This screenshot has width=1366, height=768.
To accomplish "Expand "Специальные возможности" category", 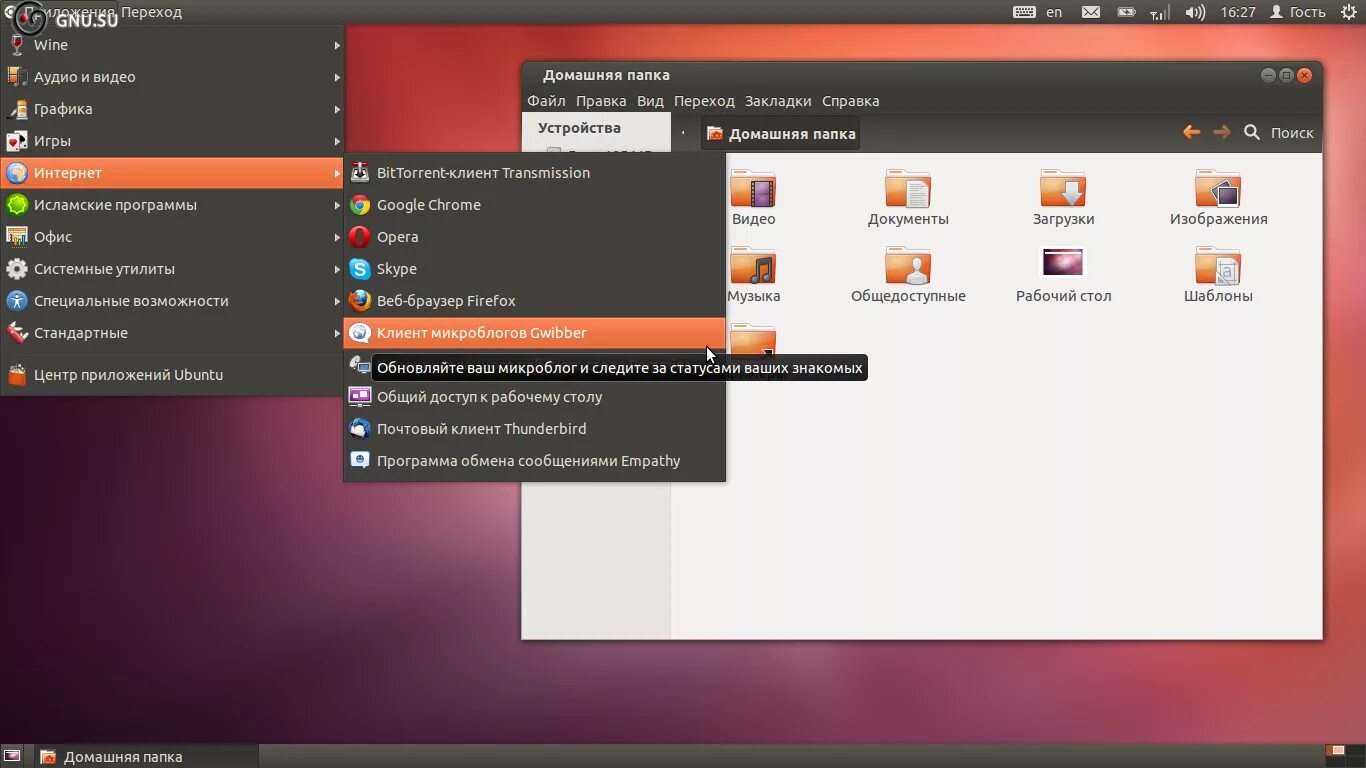I will click(172, 301).
